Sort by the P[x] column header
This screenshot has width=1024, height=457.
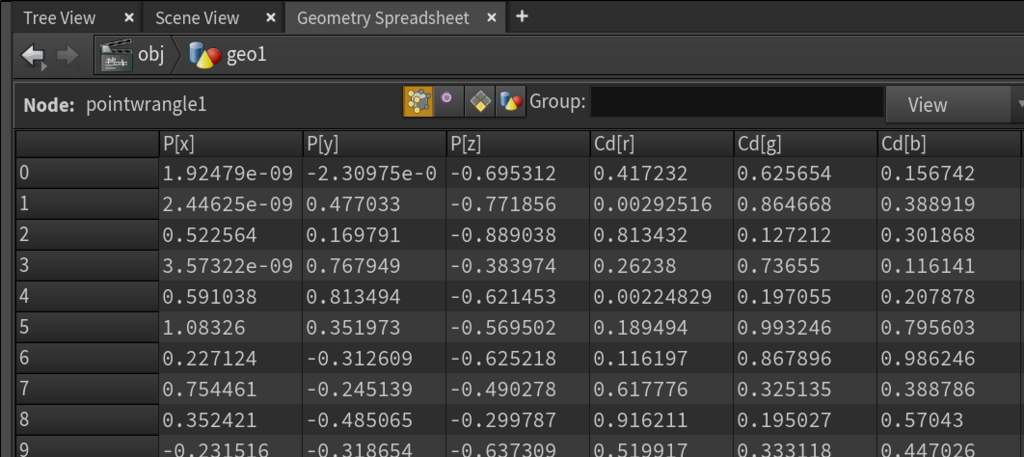231,144
